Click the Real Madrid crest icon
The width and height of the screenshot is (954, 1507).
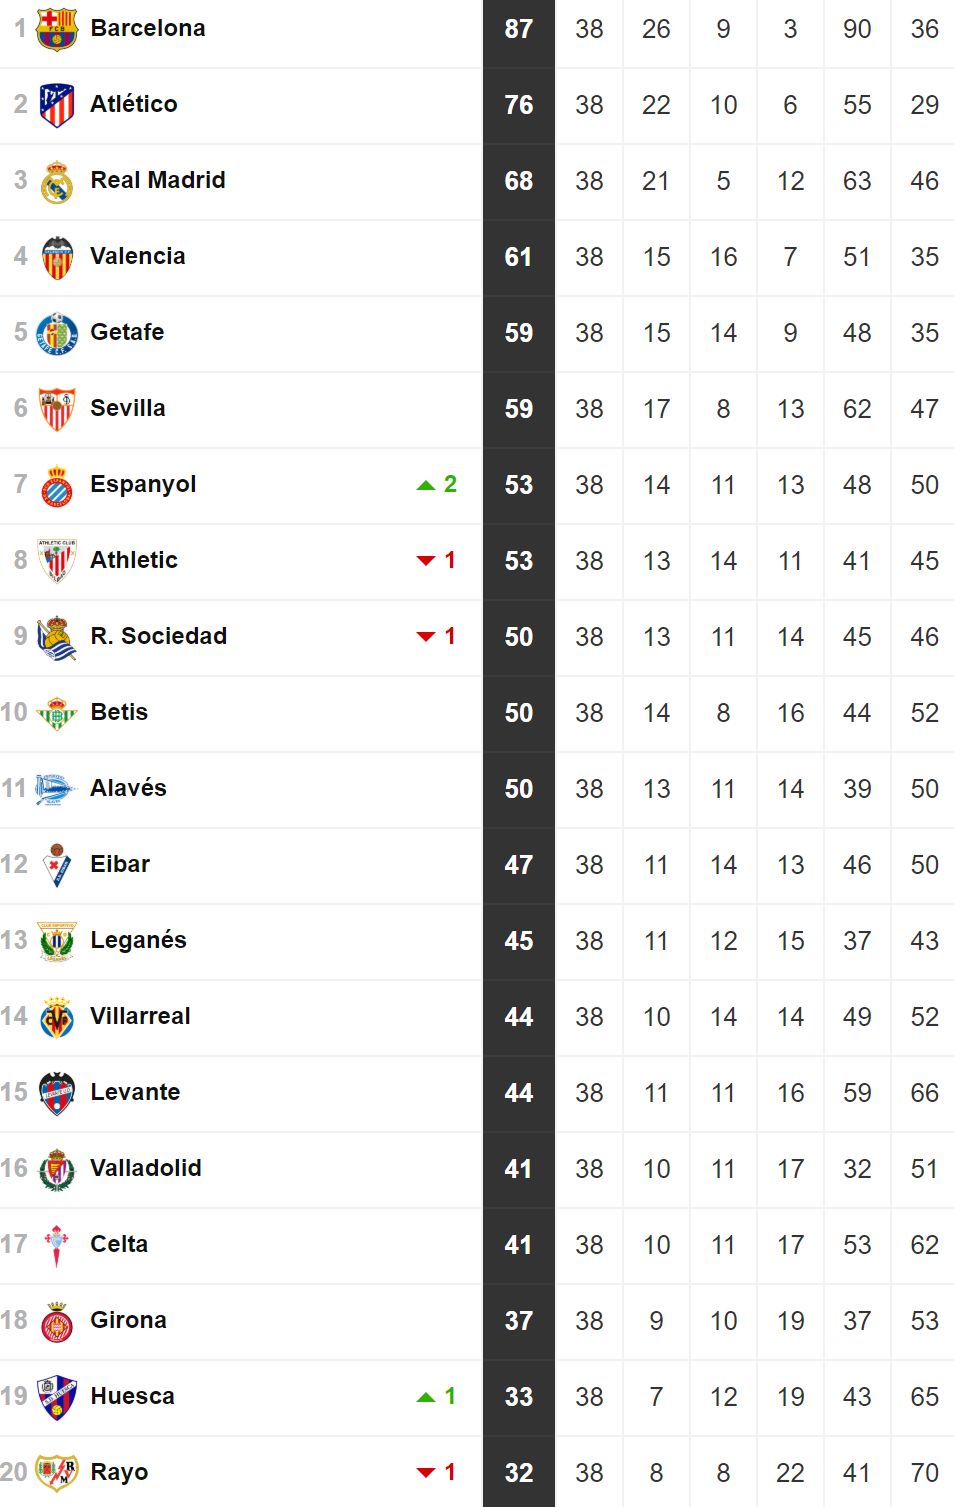(x=57, y=182)
